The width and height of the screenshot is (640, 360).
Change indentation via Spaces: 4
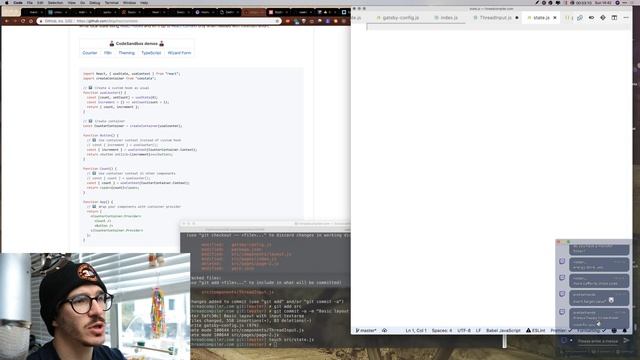(442, 330)
